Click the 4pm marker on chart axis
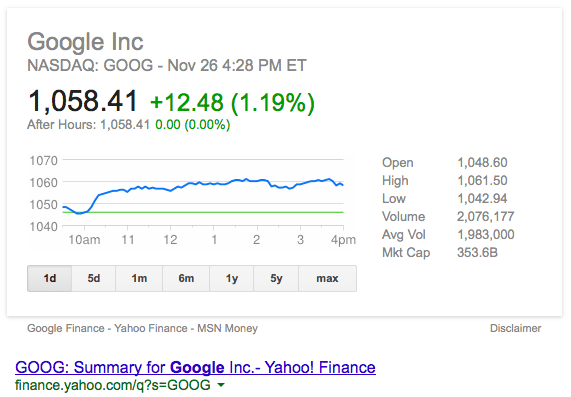The width and height of the screenshot is (571, 397). pos(343,240)
